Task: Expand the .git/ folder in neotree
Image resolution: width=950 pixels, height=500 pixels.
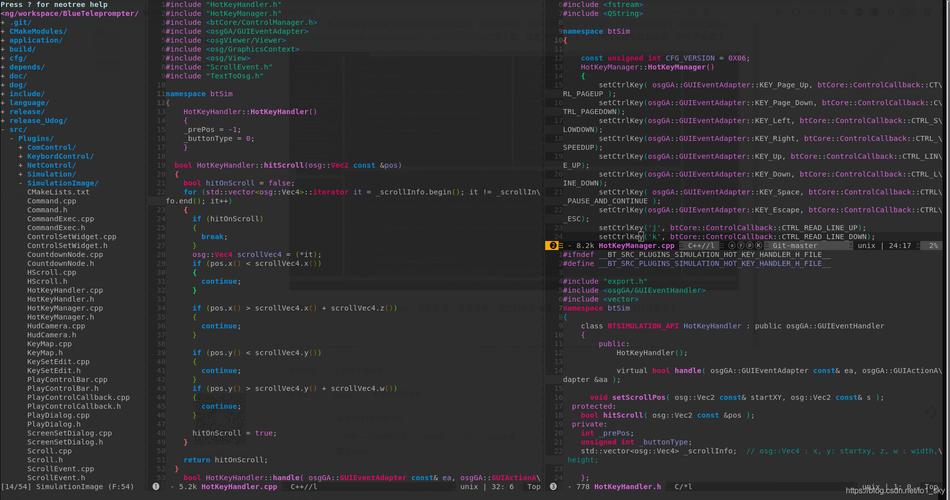Action: (4, 22)
